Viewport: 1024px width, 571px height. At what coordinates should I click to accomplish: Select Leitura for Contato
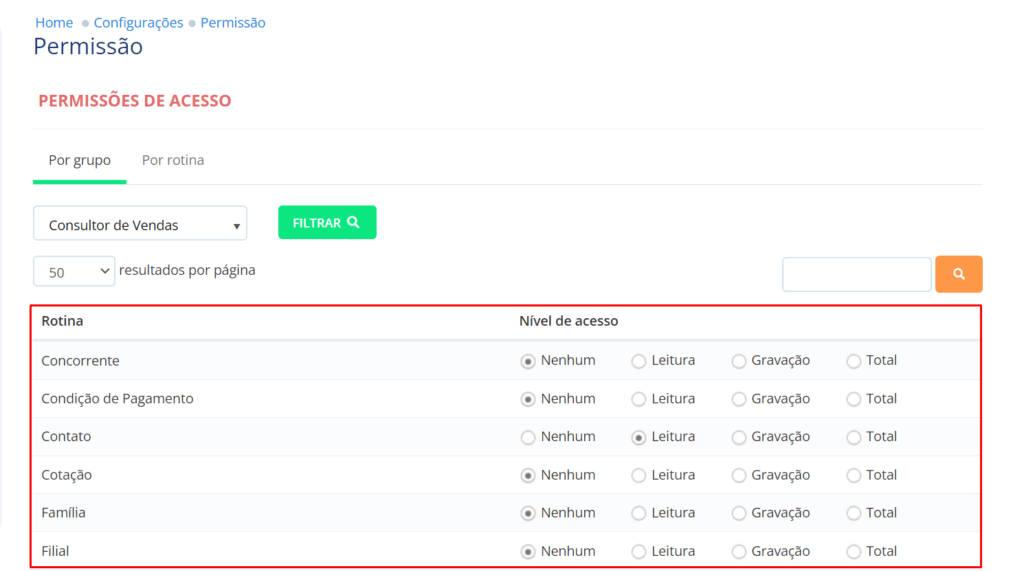click(x=639, y=437)
